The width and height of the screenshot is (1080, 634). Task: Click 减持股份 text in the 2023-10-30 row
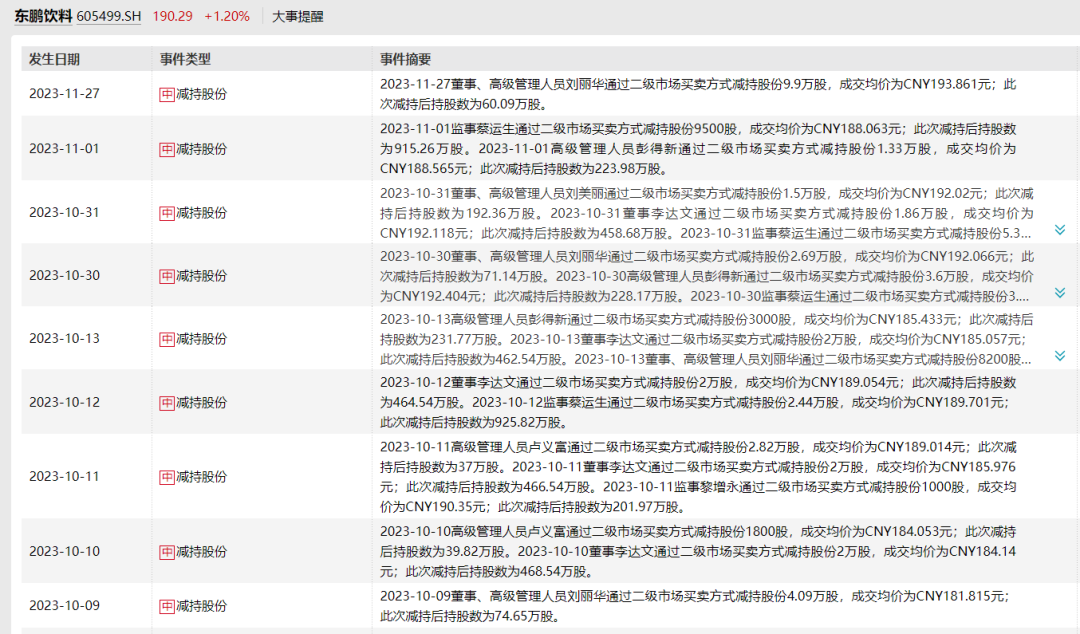[x=201, y=276]
